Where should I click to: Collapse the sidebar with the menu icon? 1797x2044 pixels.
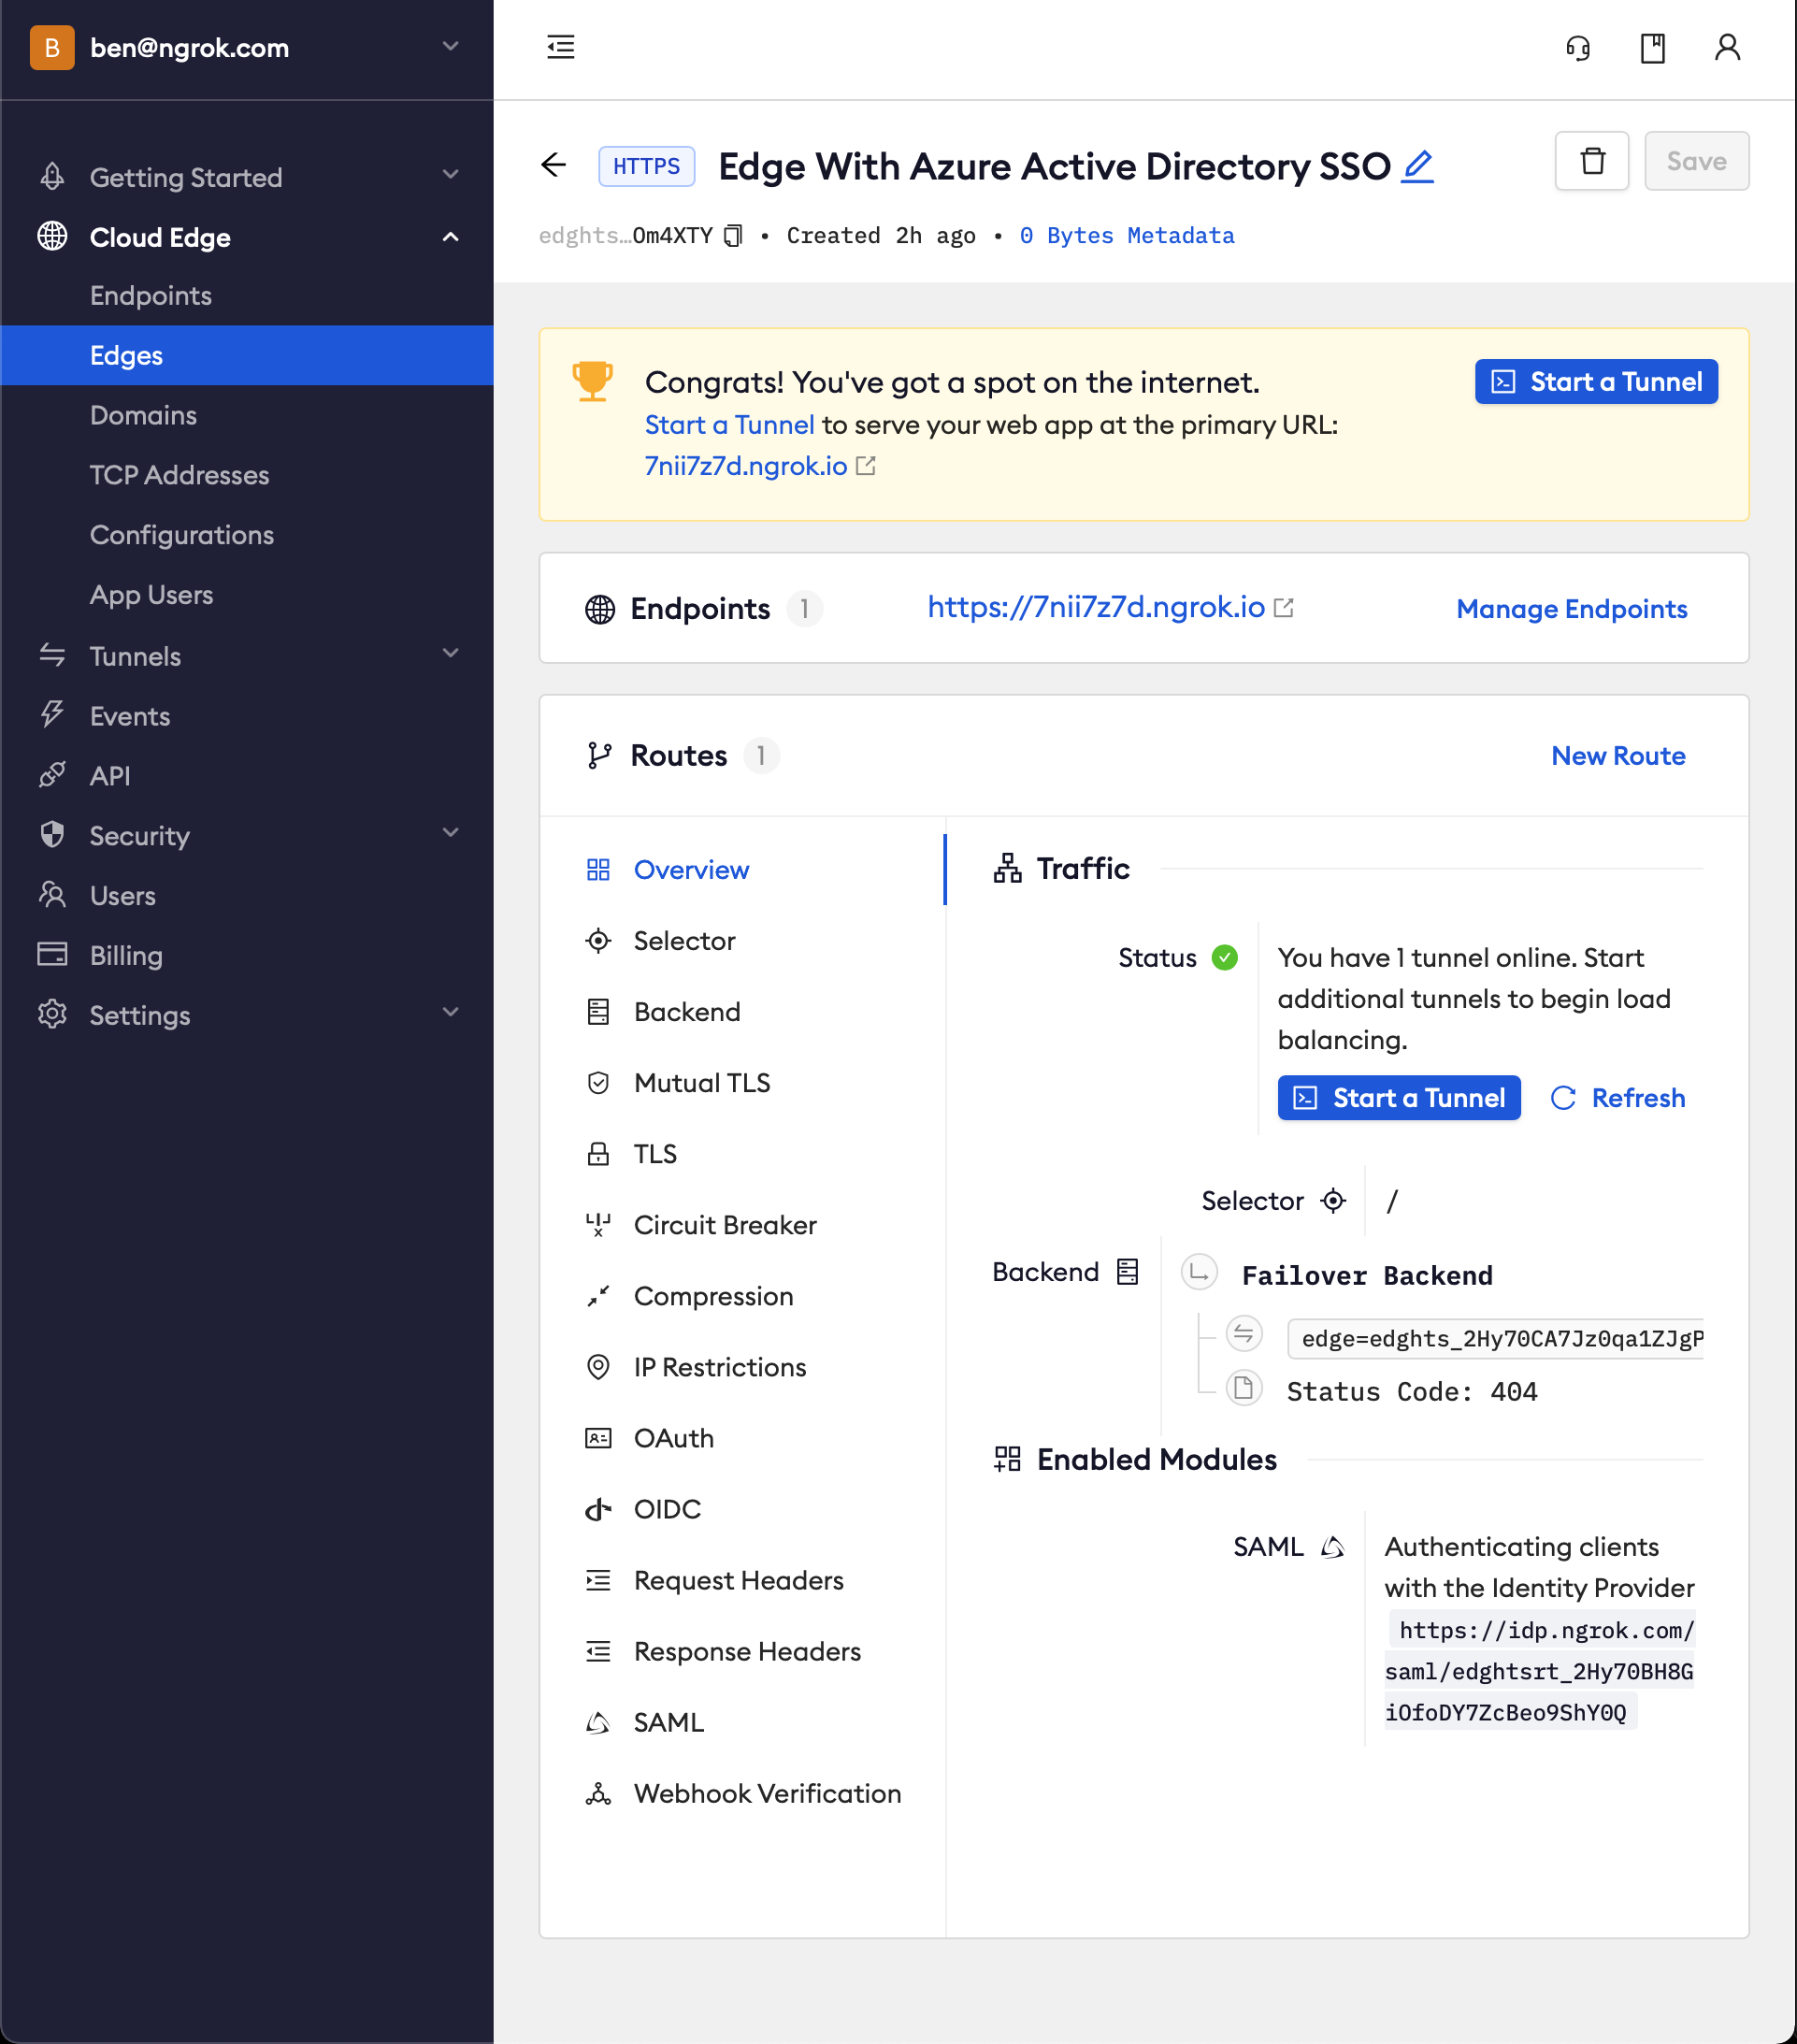560,47
